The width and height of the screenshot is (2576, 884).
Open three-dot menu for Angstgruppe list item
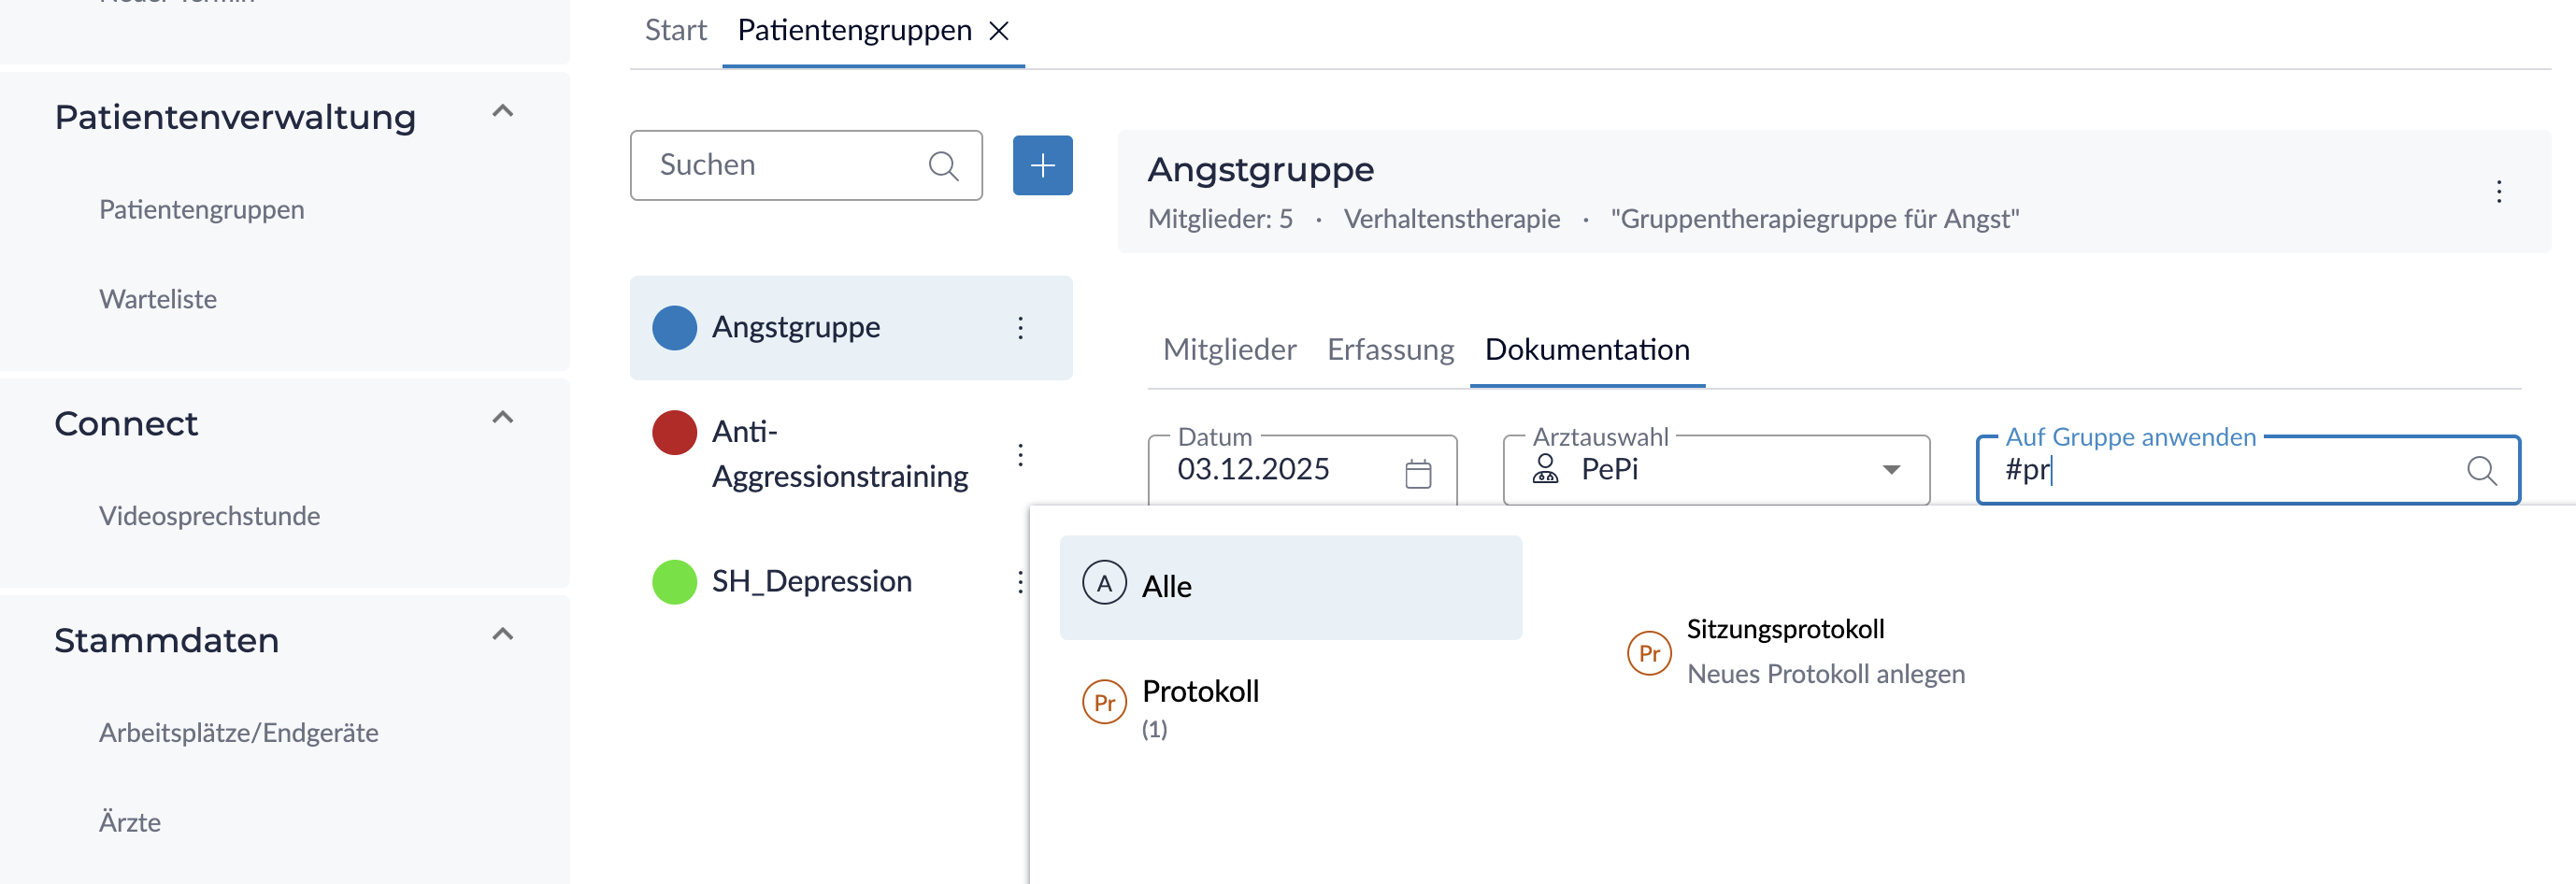(1020, 328)
